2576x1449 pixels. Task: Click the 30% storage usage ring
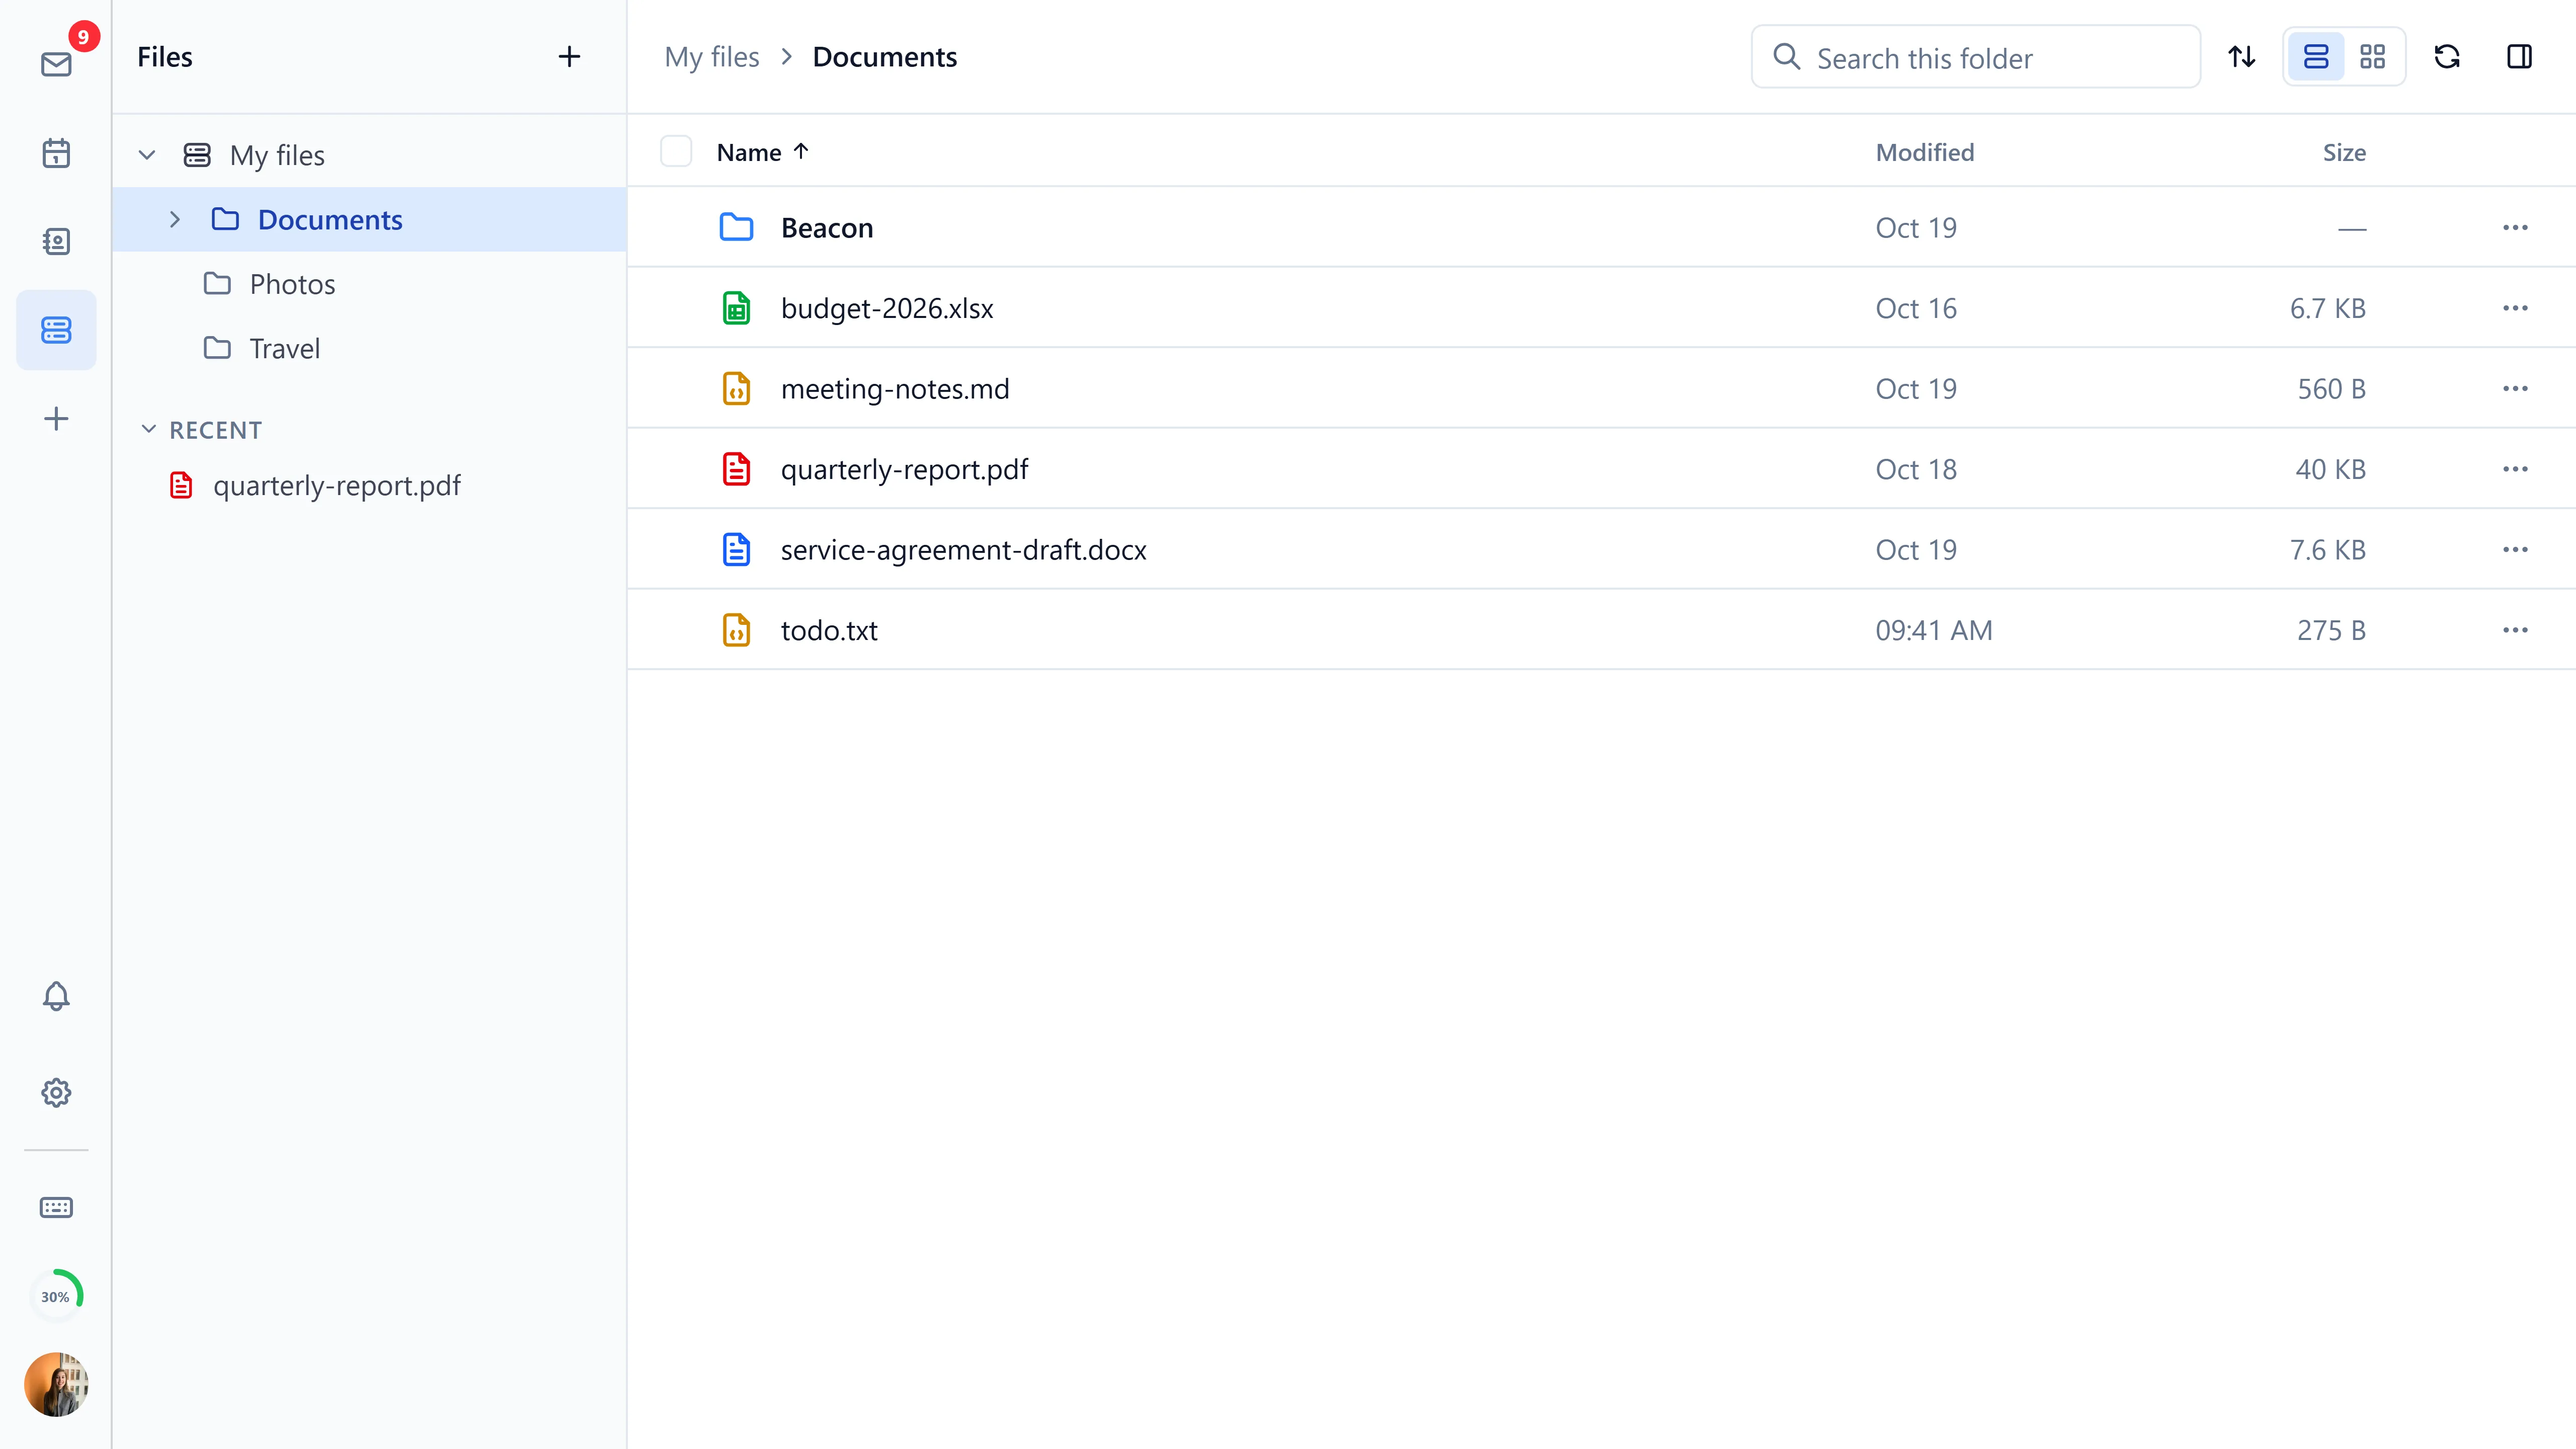click(x=56, y=1296)
